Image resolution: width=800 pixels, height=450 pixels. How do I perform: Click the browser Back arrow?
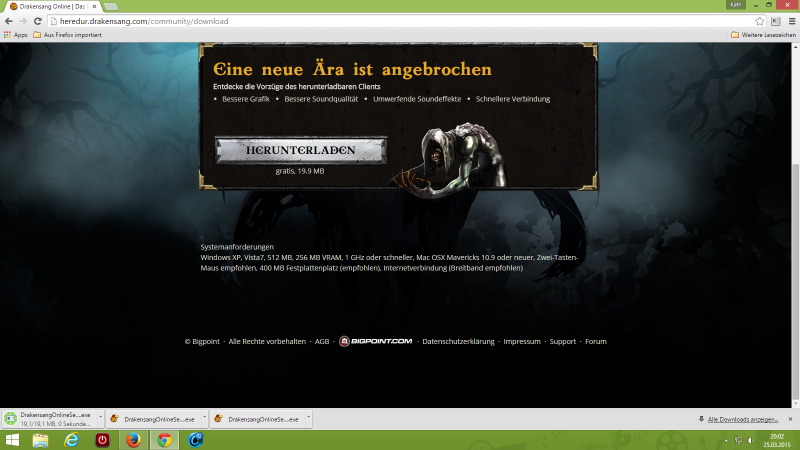[9, 21]
